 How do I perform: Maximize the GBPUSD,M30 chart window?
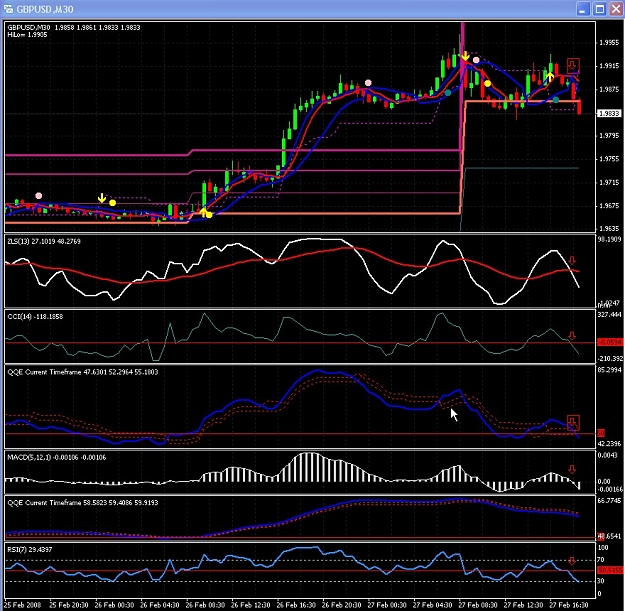(x=599, y=9)
